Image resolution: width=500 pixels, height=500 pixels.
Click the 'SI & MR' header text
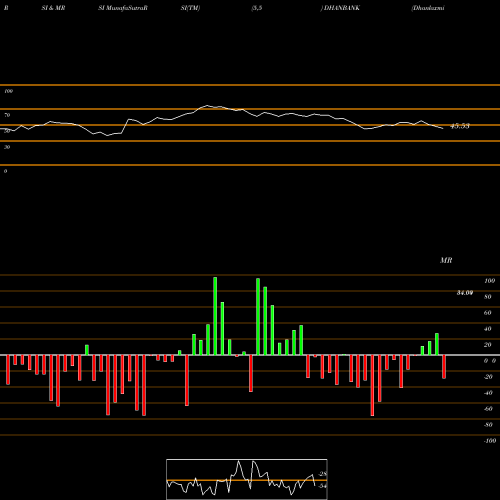53,8
